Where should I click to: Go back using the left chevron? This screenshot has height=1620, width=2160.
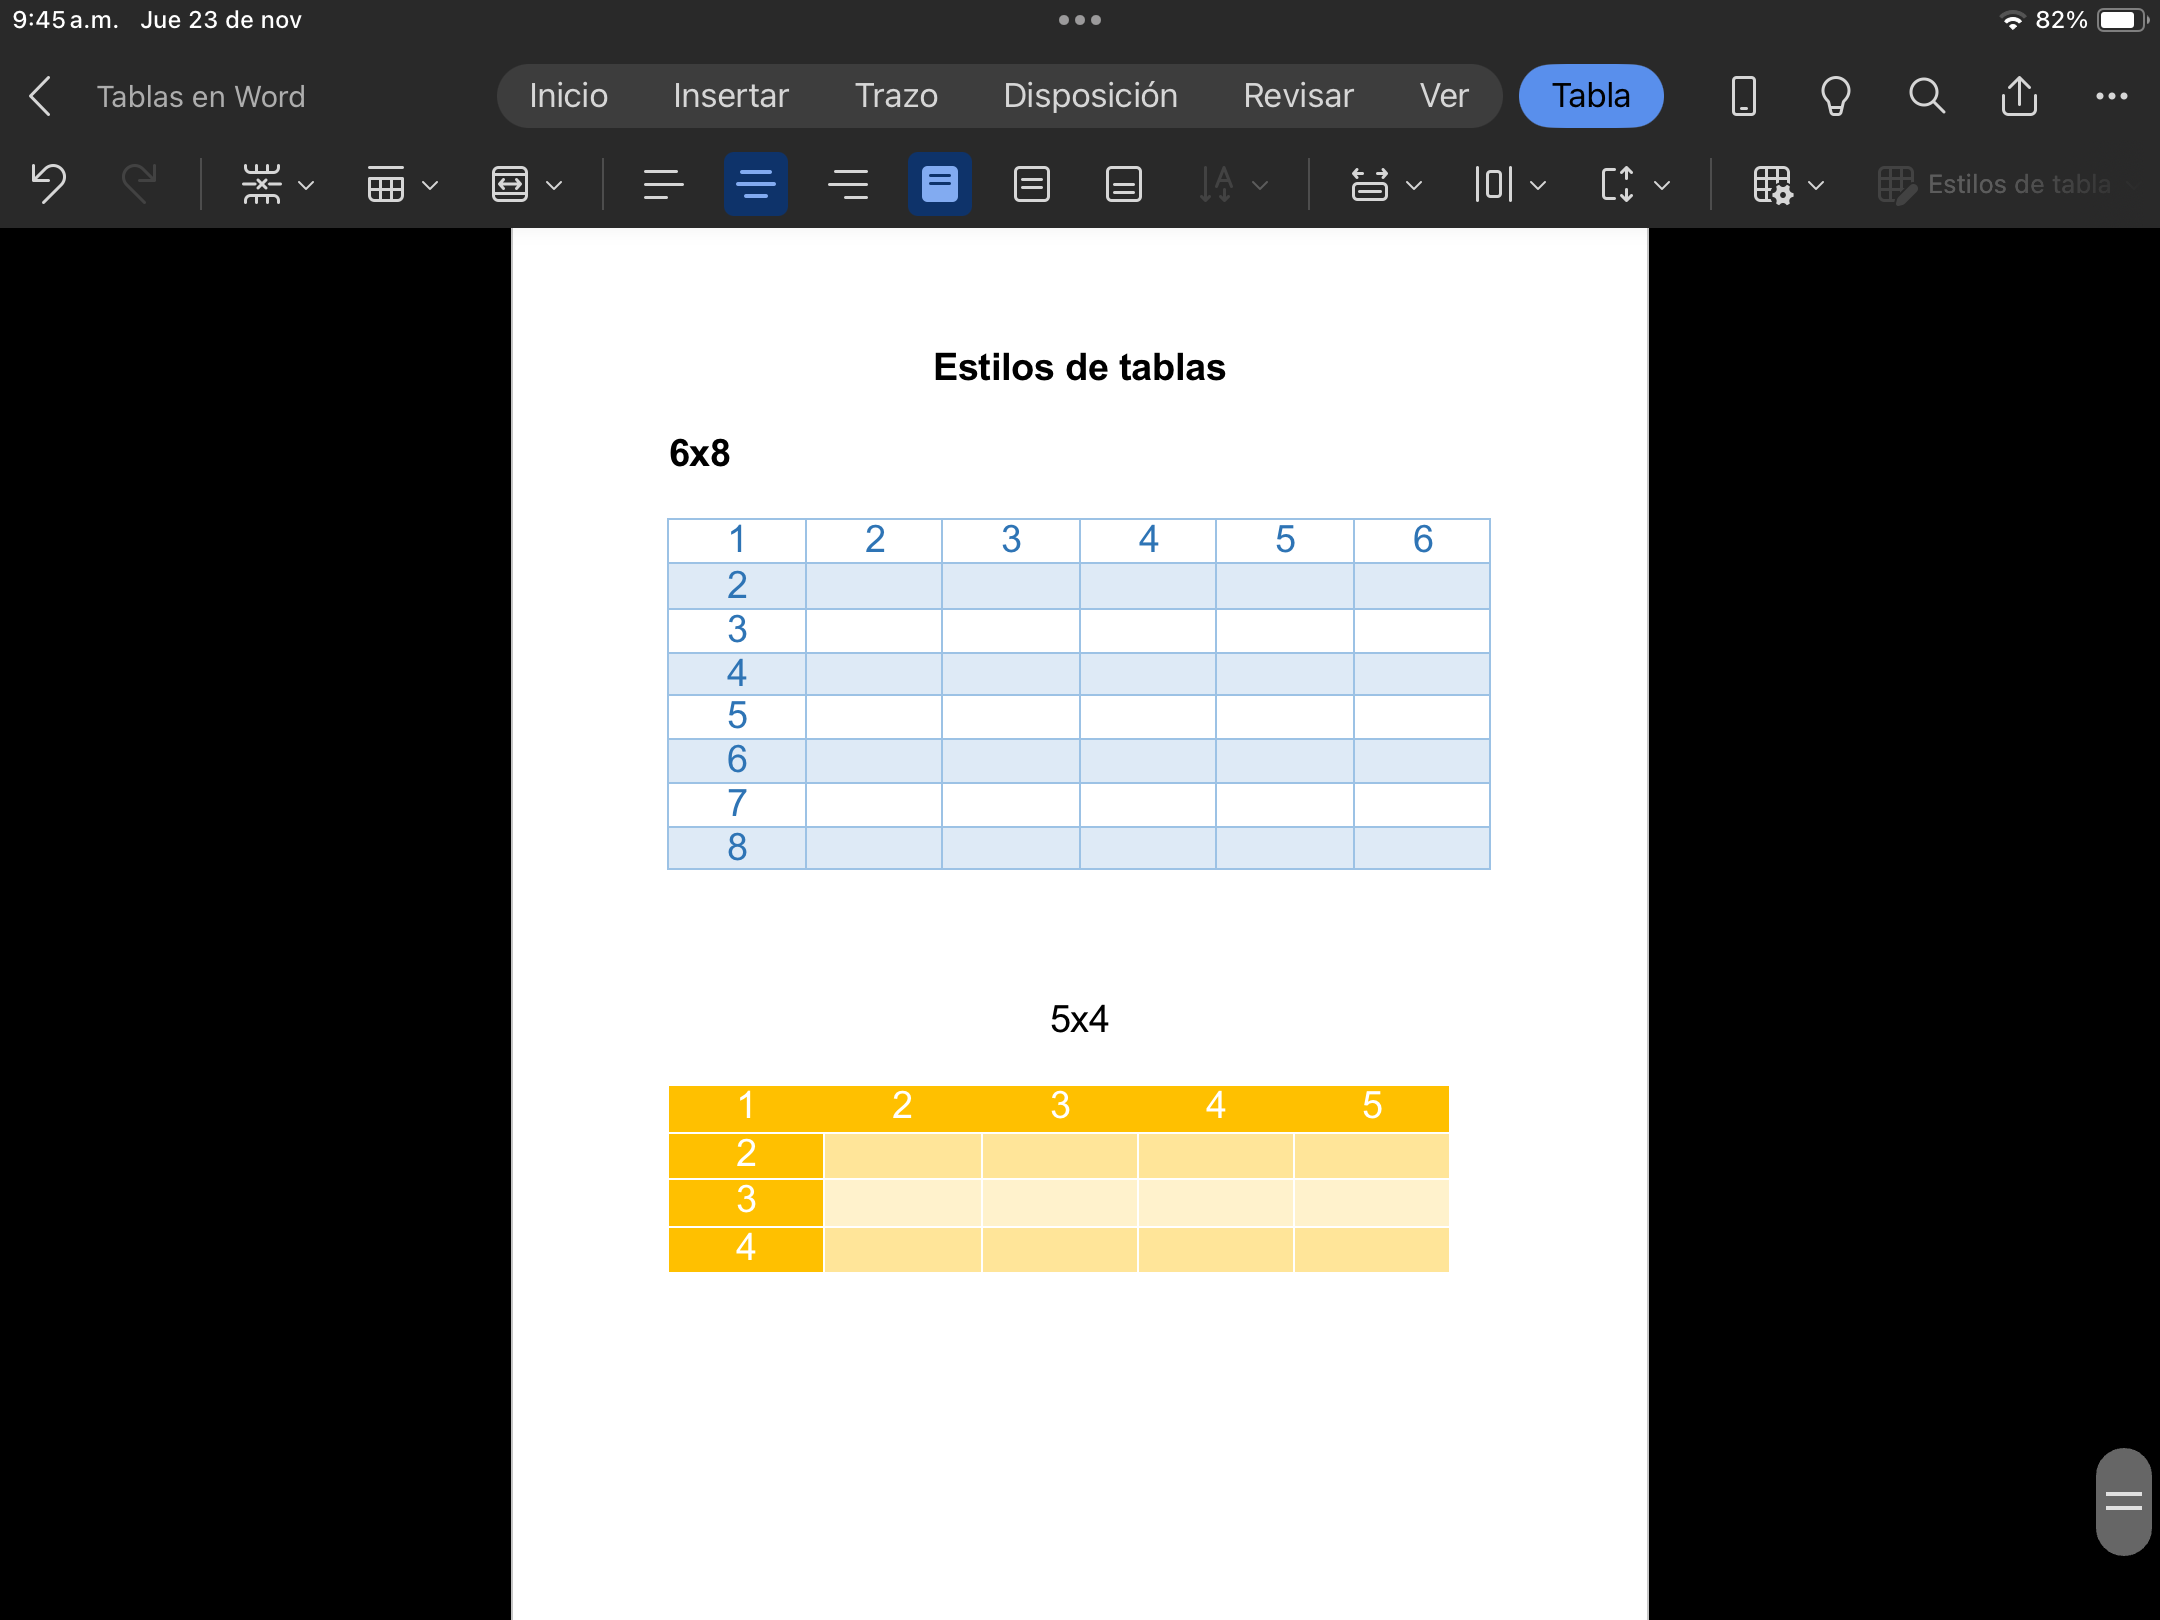pyautogui.click(x=40, y=96)
